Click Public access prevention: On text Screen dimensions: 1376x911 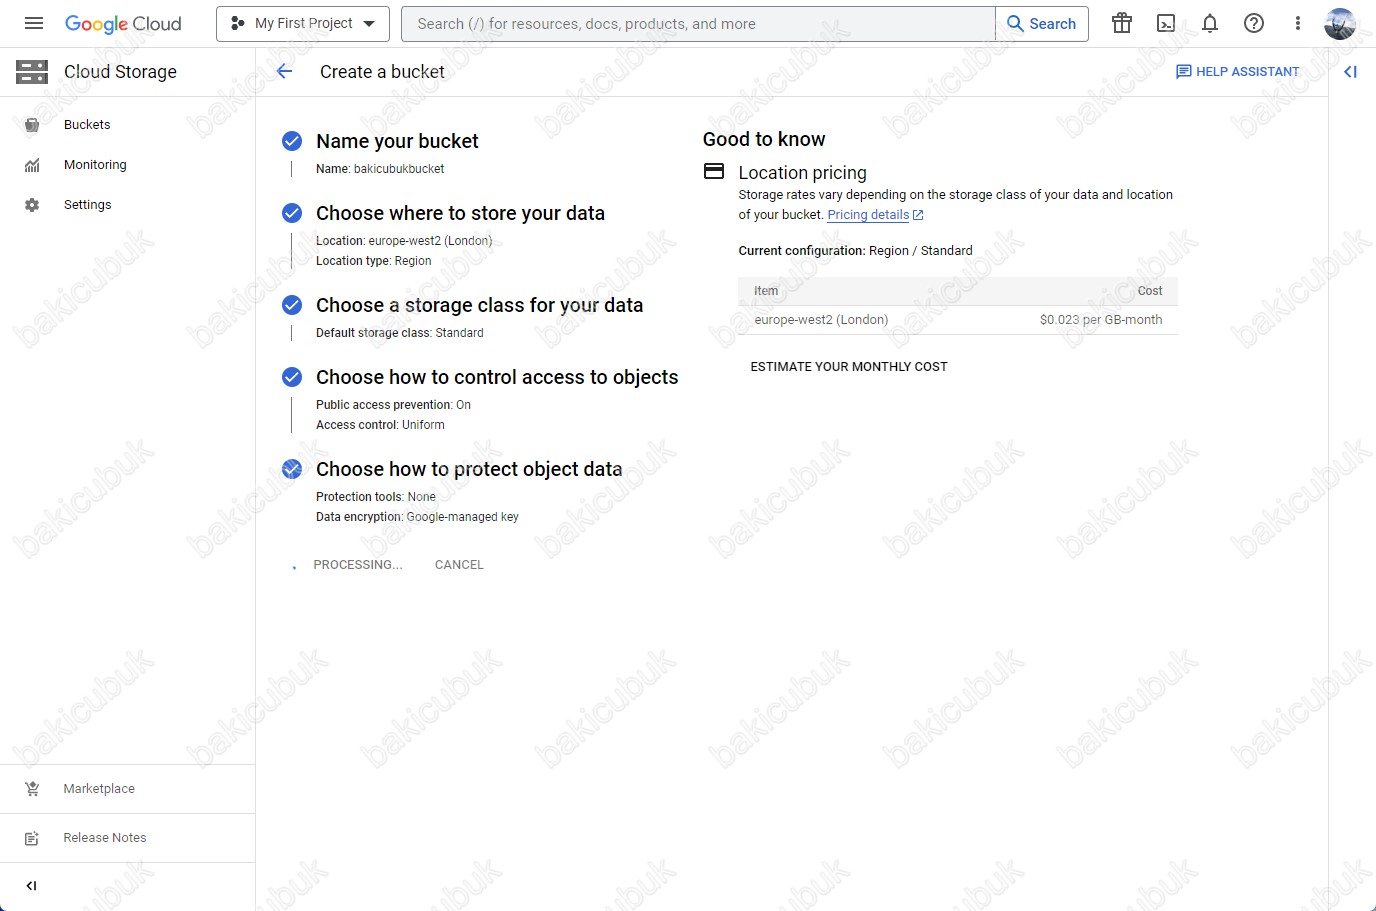click(393, 405)
